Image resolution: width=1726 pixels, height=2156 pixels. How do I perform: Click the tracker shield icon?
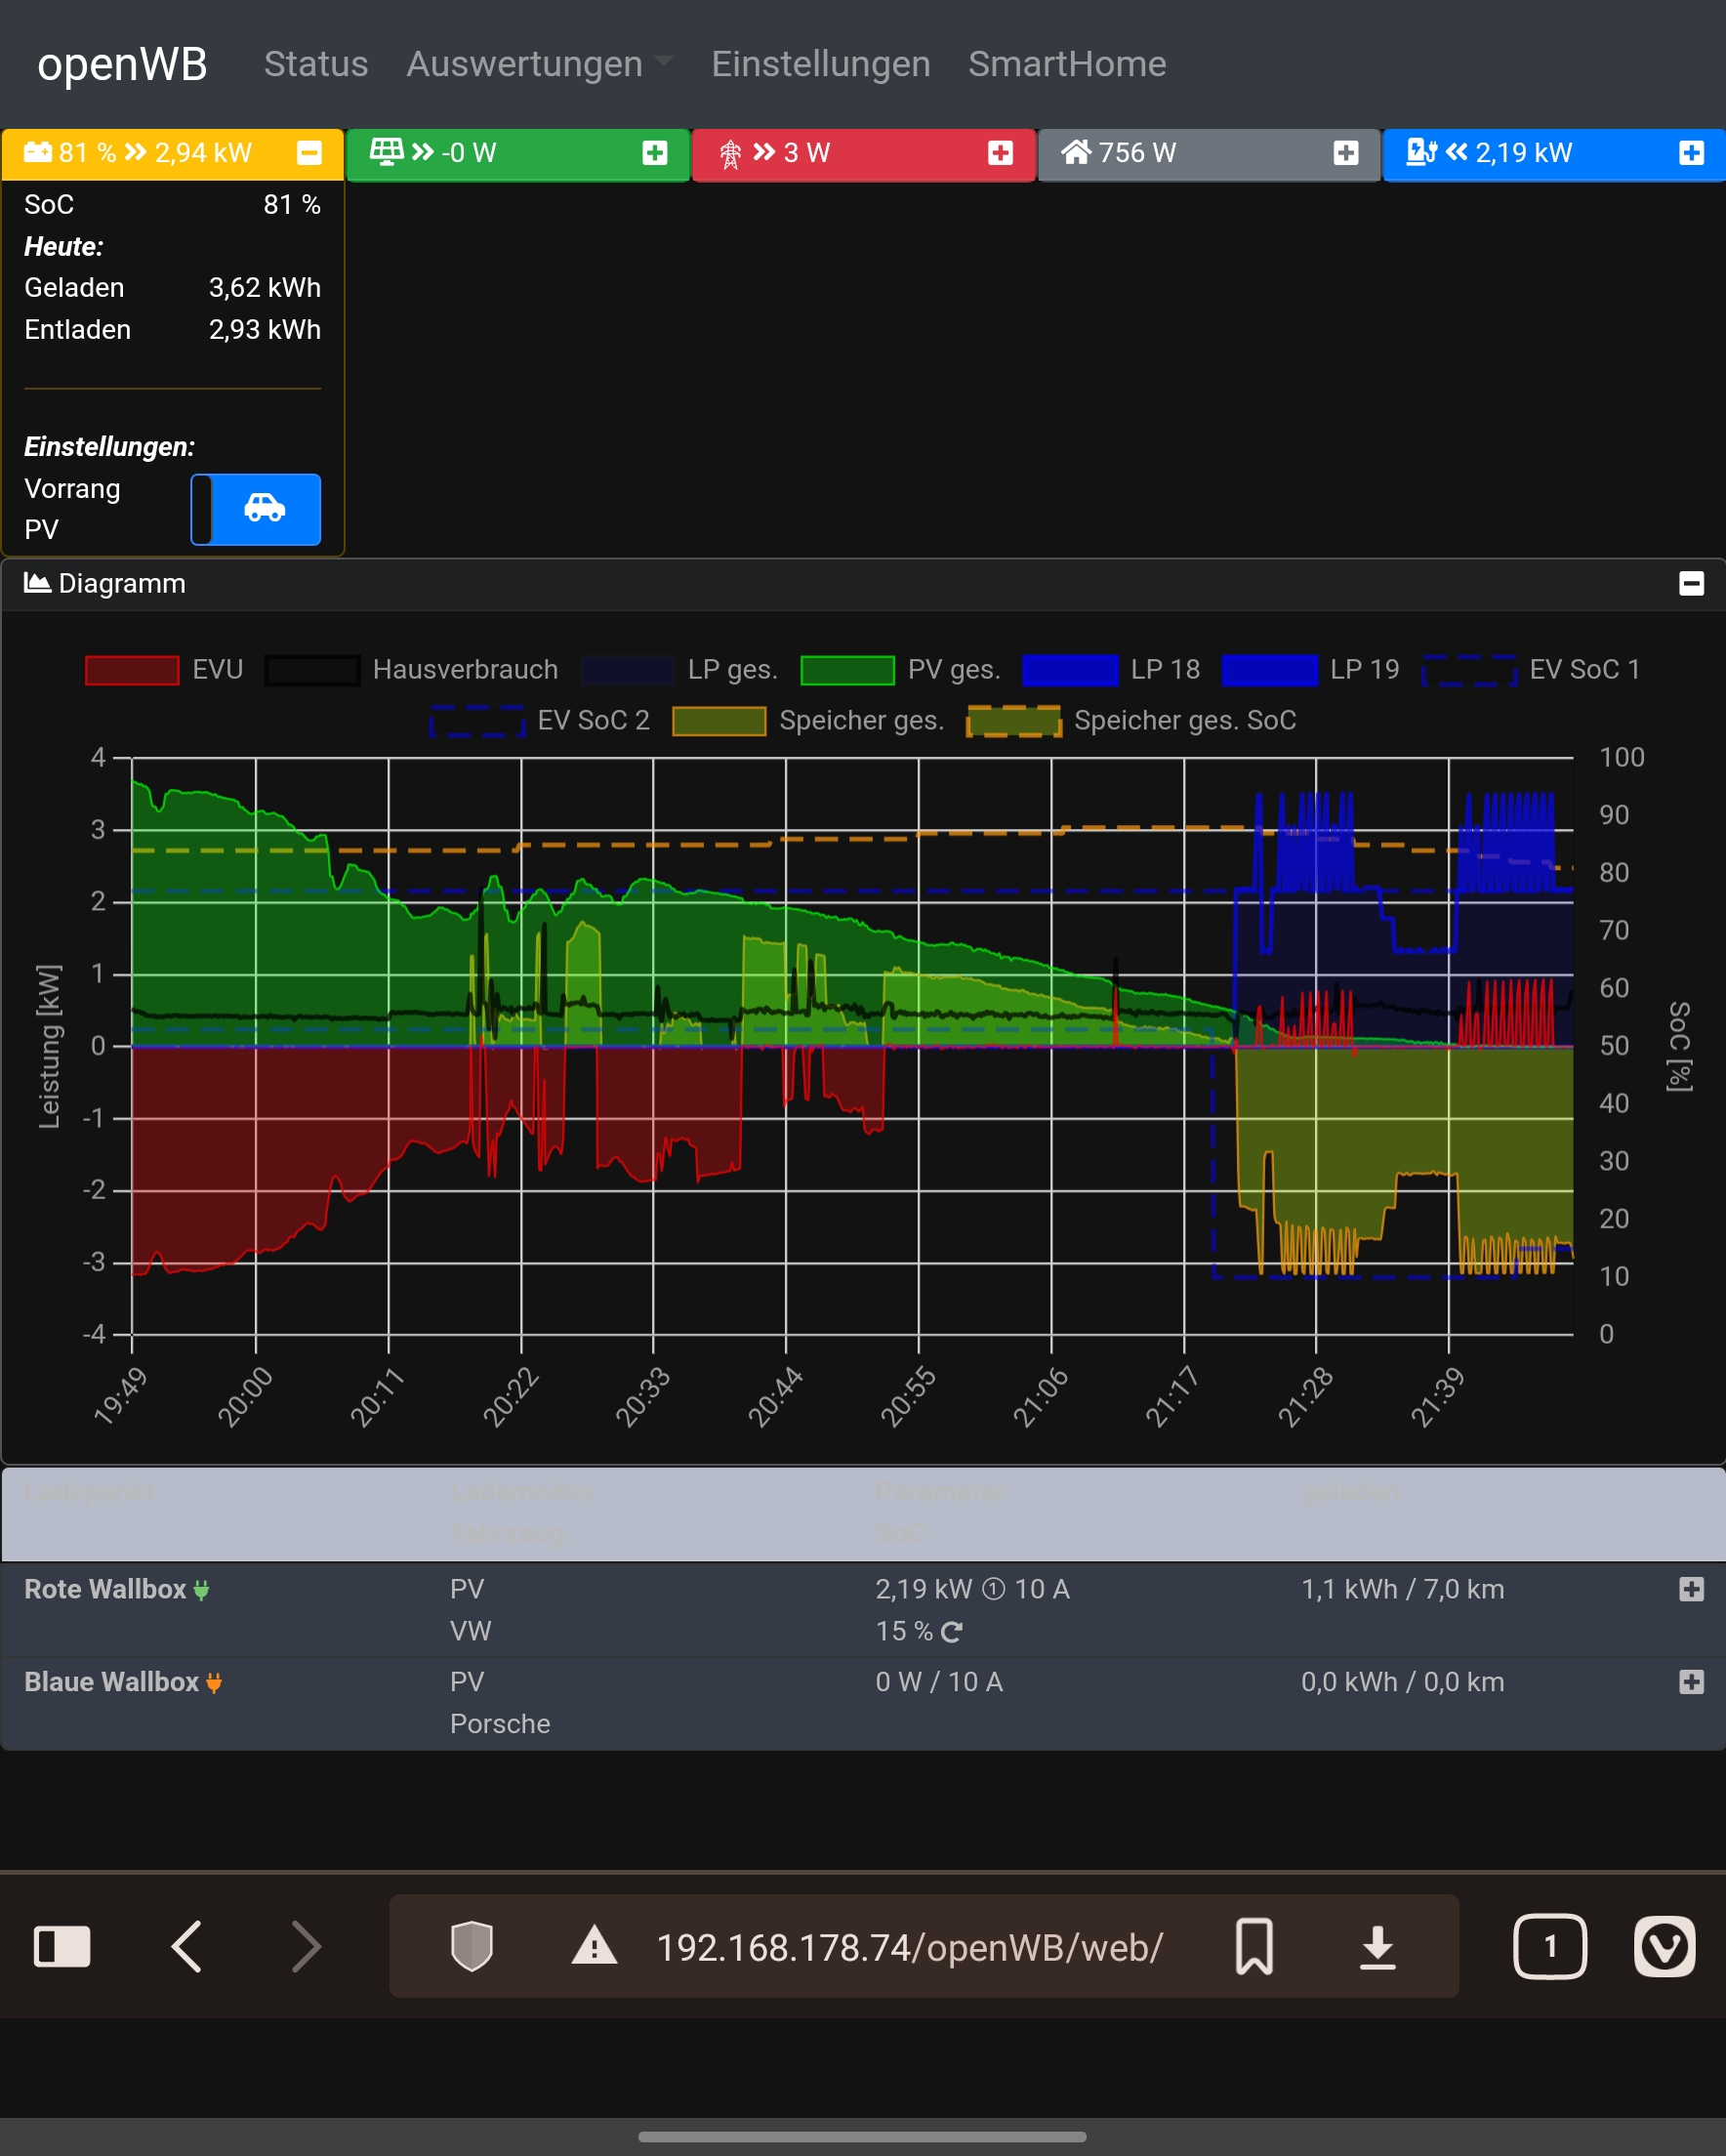tap(471, 1946)
